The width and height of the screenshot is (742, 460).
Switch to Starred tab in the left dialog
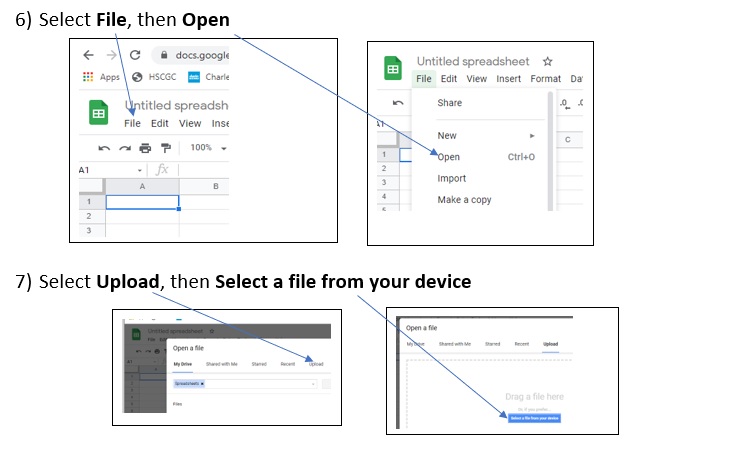pyautogui.click(x=259, y=364)
